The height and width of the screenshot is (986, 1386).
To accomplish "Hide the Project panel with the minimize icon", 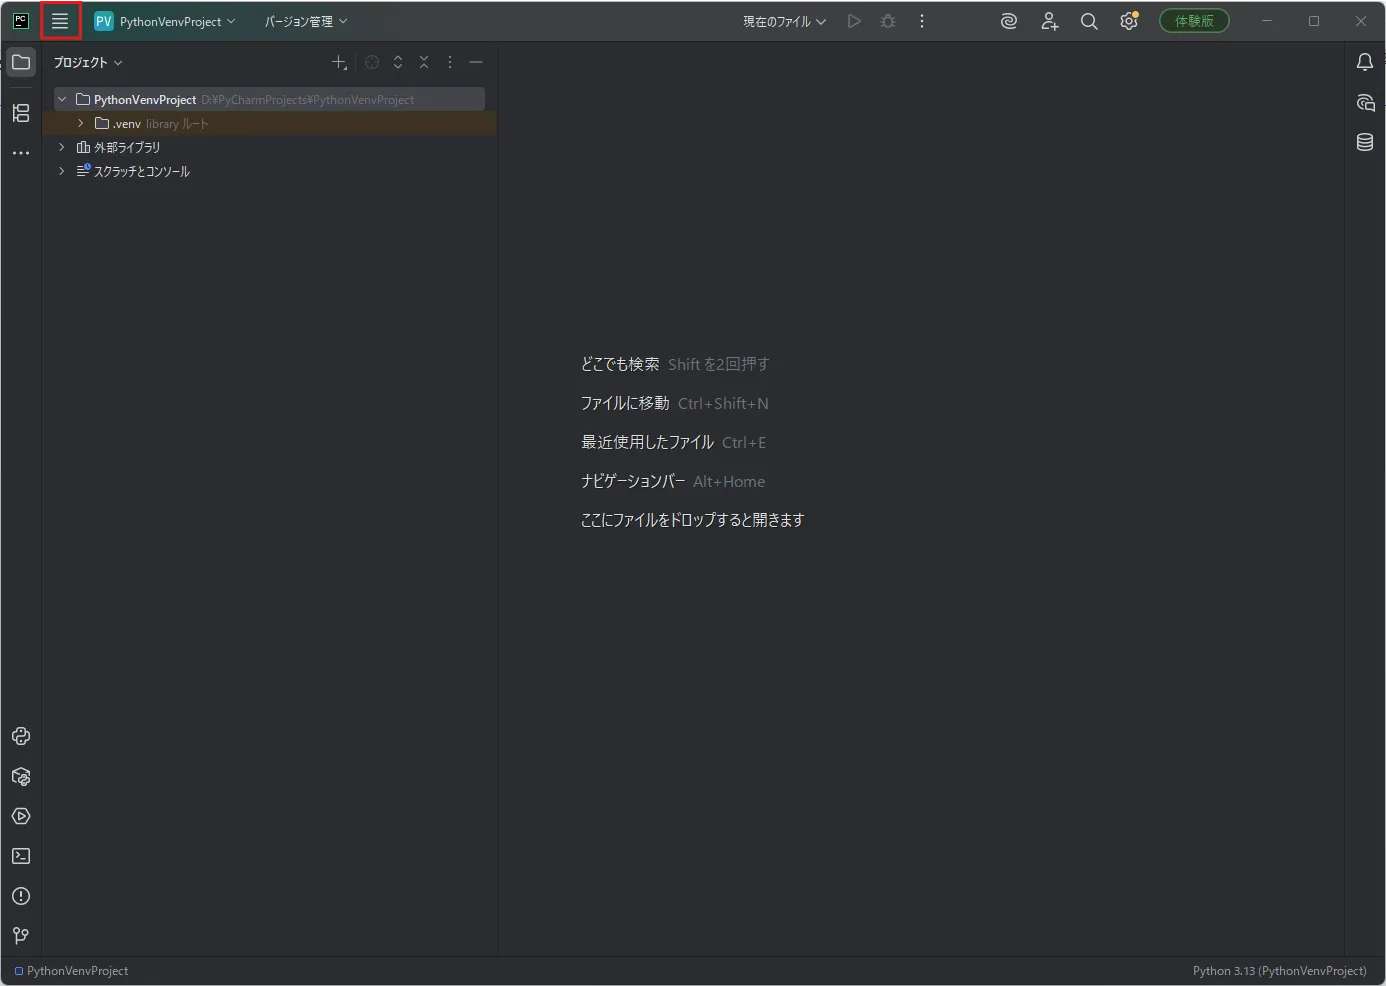I will click(476, 62).
